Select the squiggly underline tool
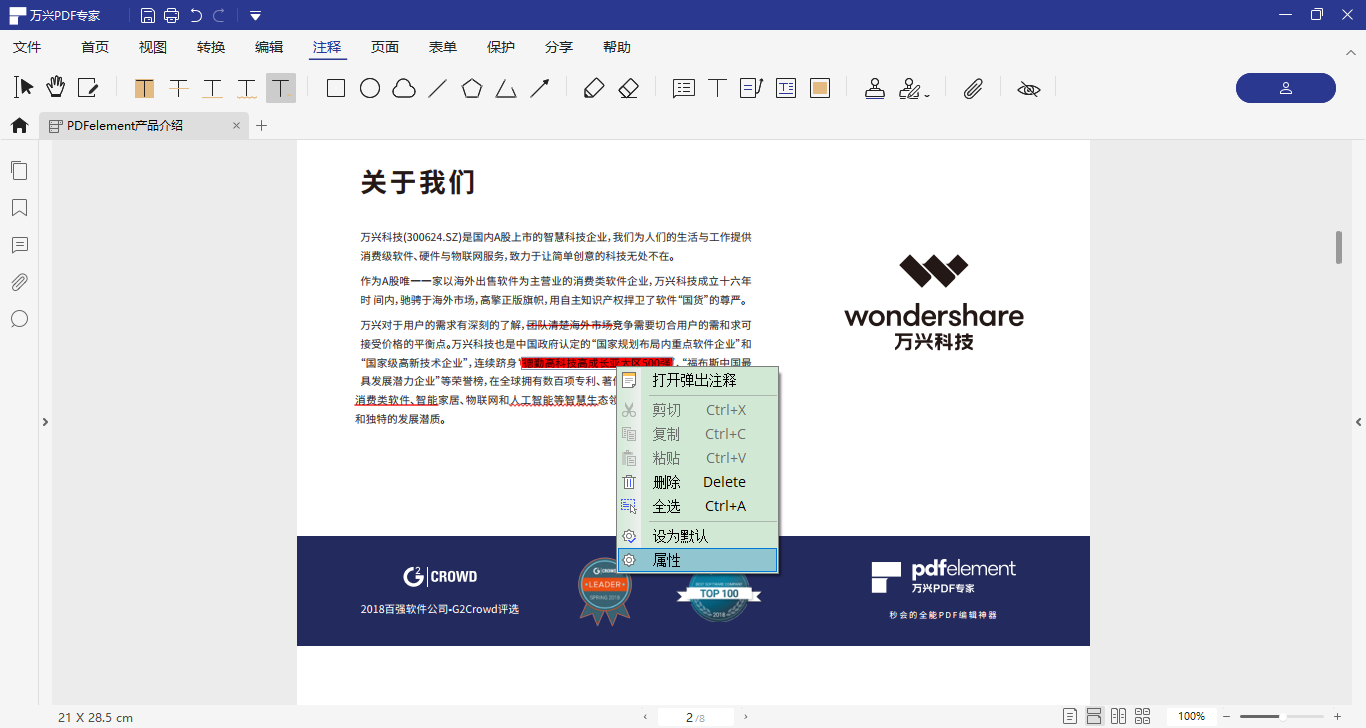The image size is (1366, 728). point(246,88)
